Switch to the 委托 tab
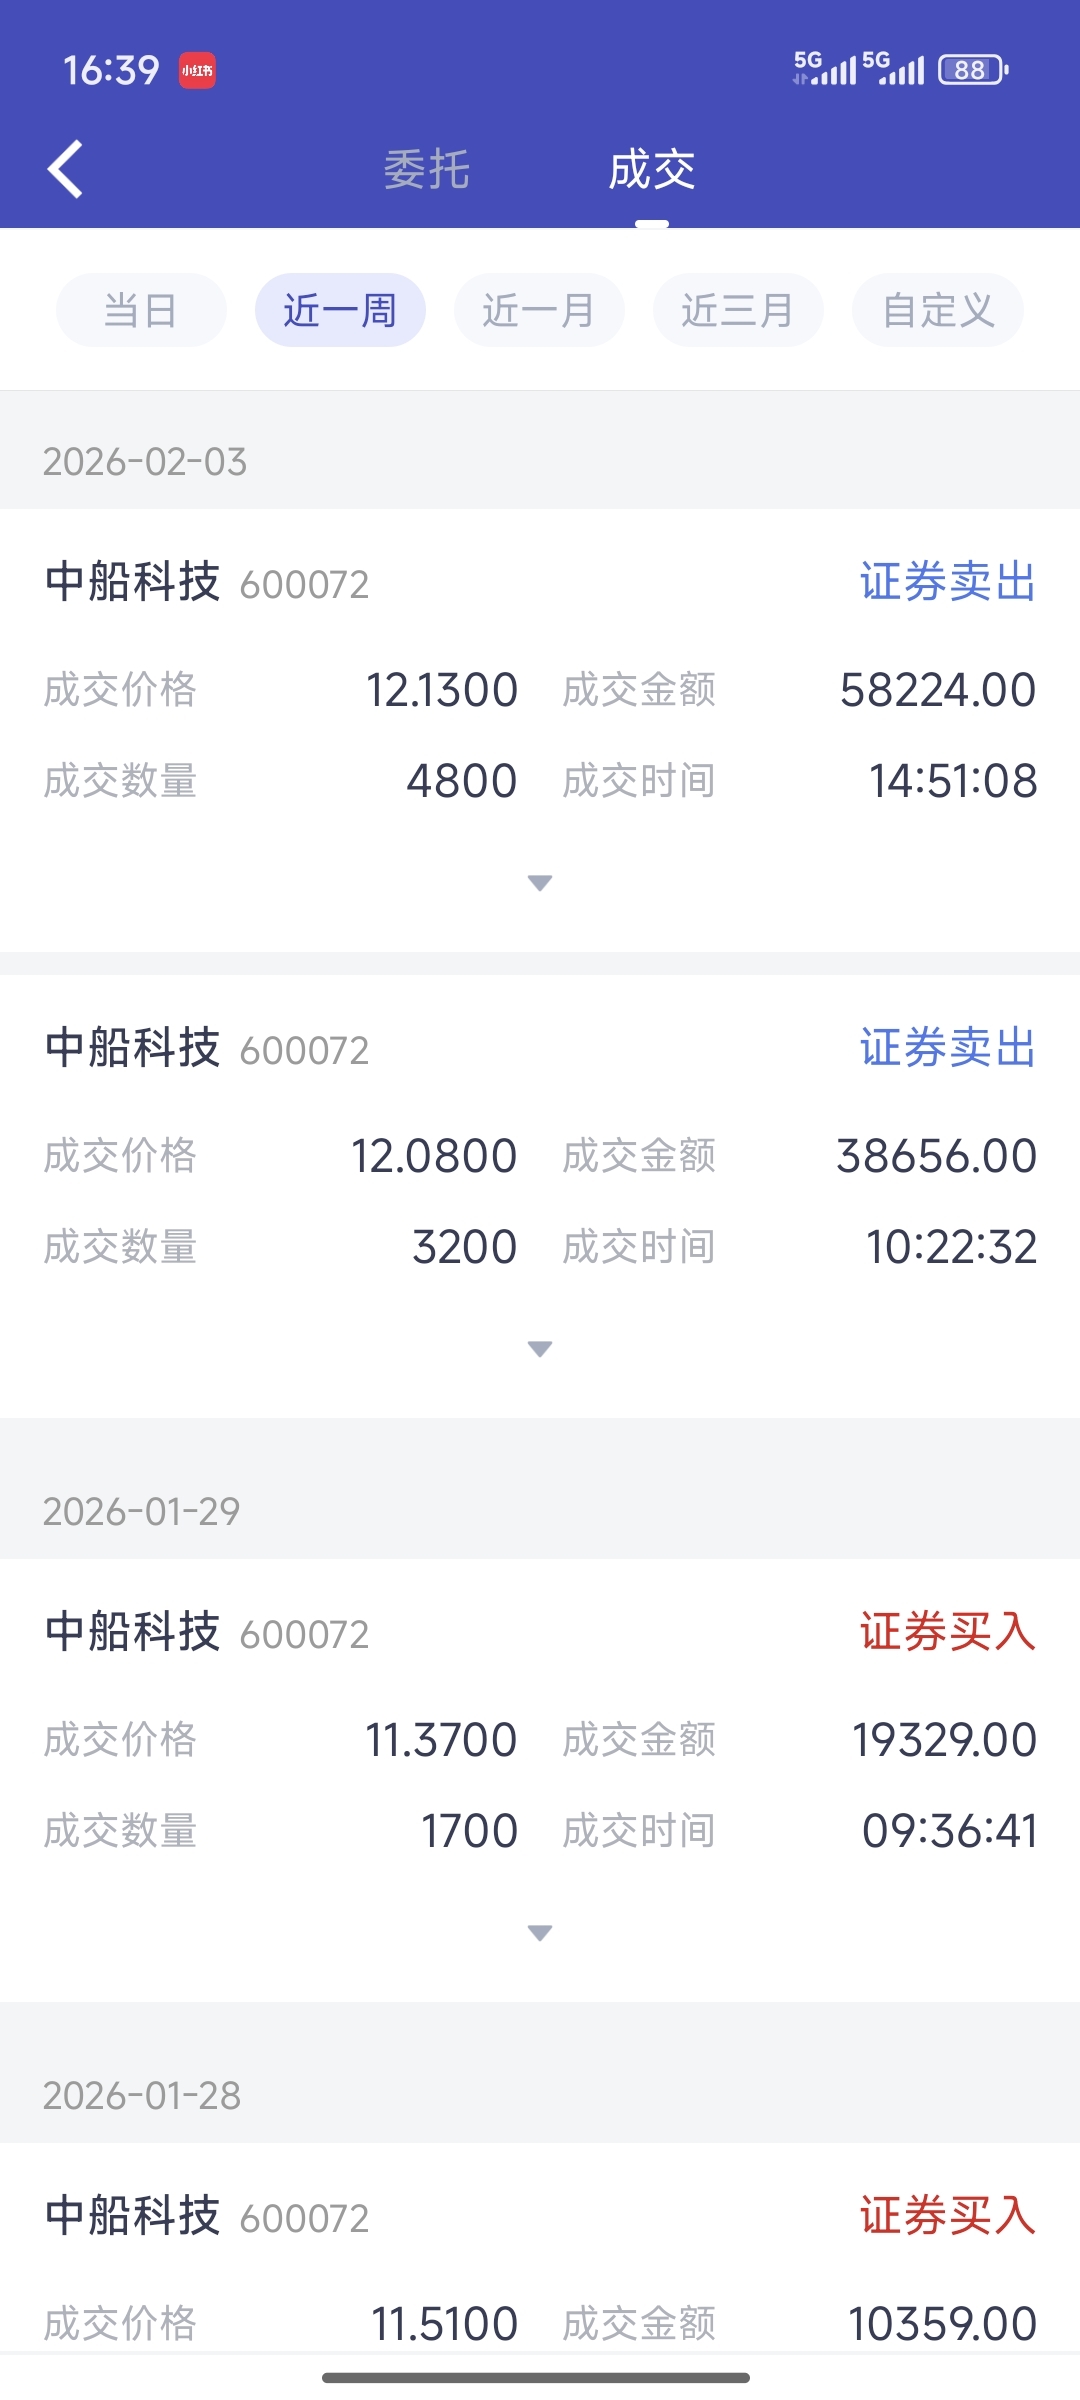 pos(427,169)
